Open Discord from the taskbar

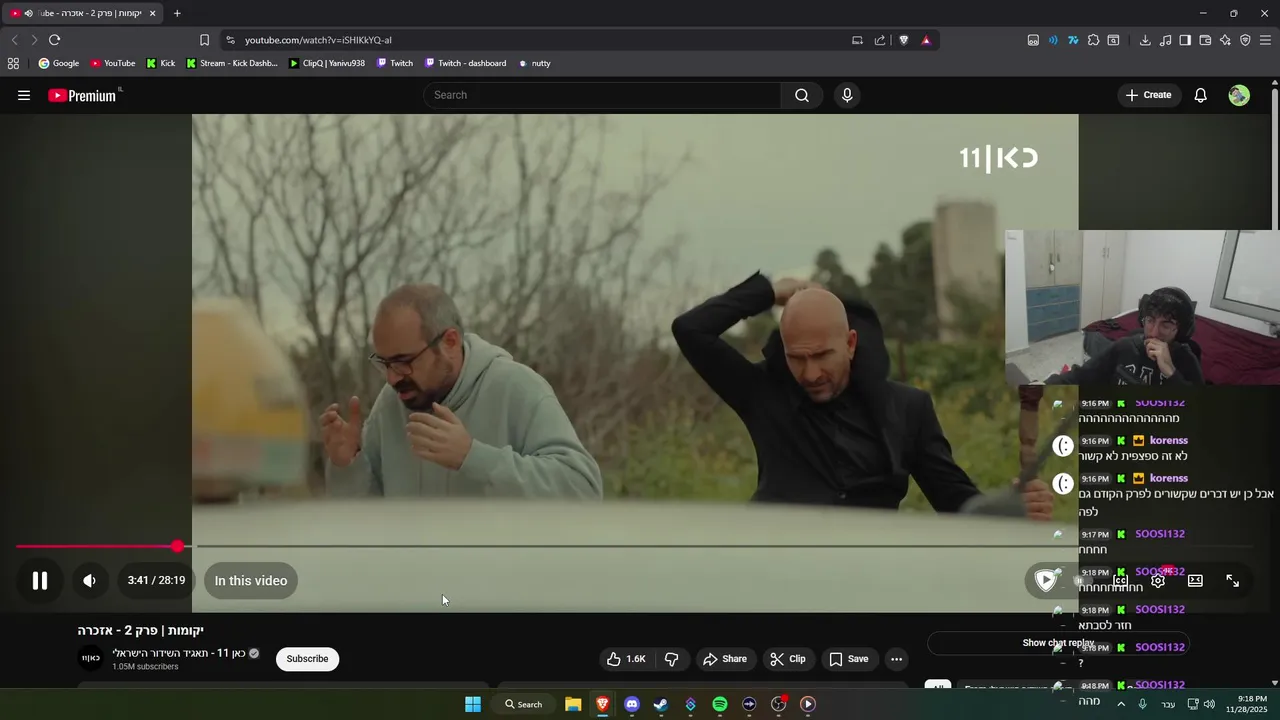point(631,704)
